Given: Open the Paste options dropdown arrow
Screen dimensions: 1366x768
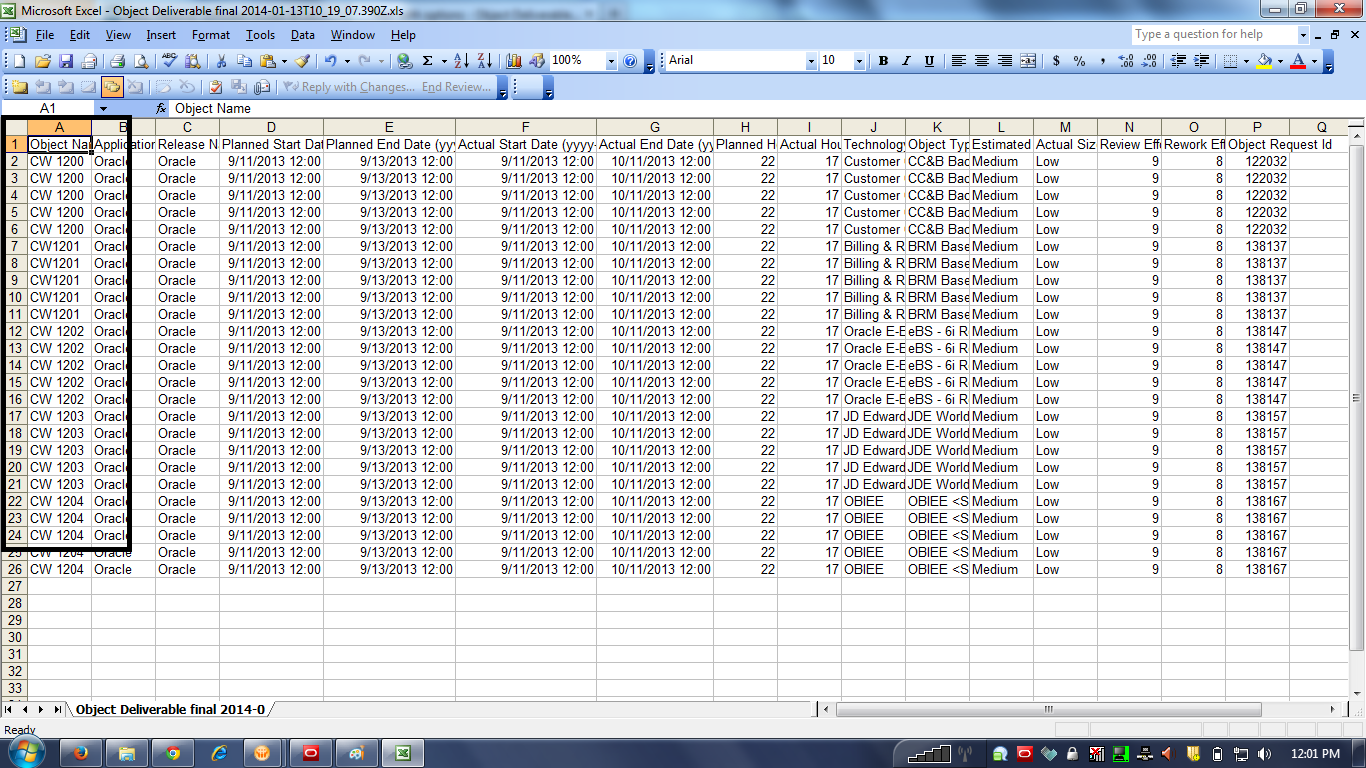Looking at the screenshot, I should click(283, 61).
